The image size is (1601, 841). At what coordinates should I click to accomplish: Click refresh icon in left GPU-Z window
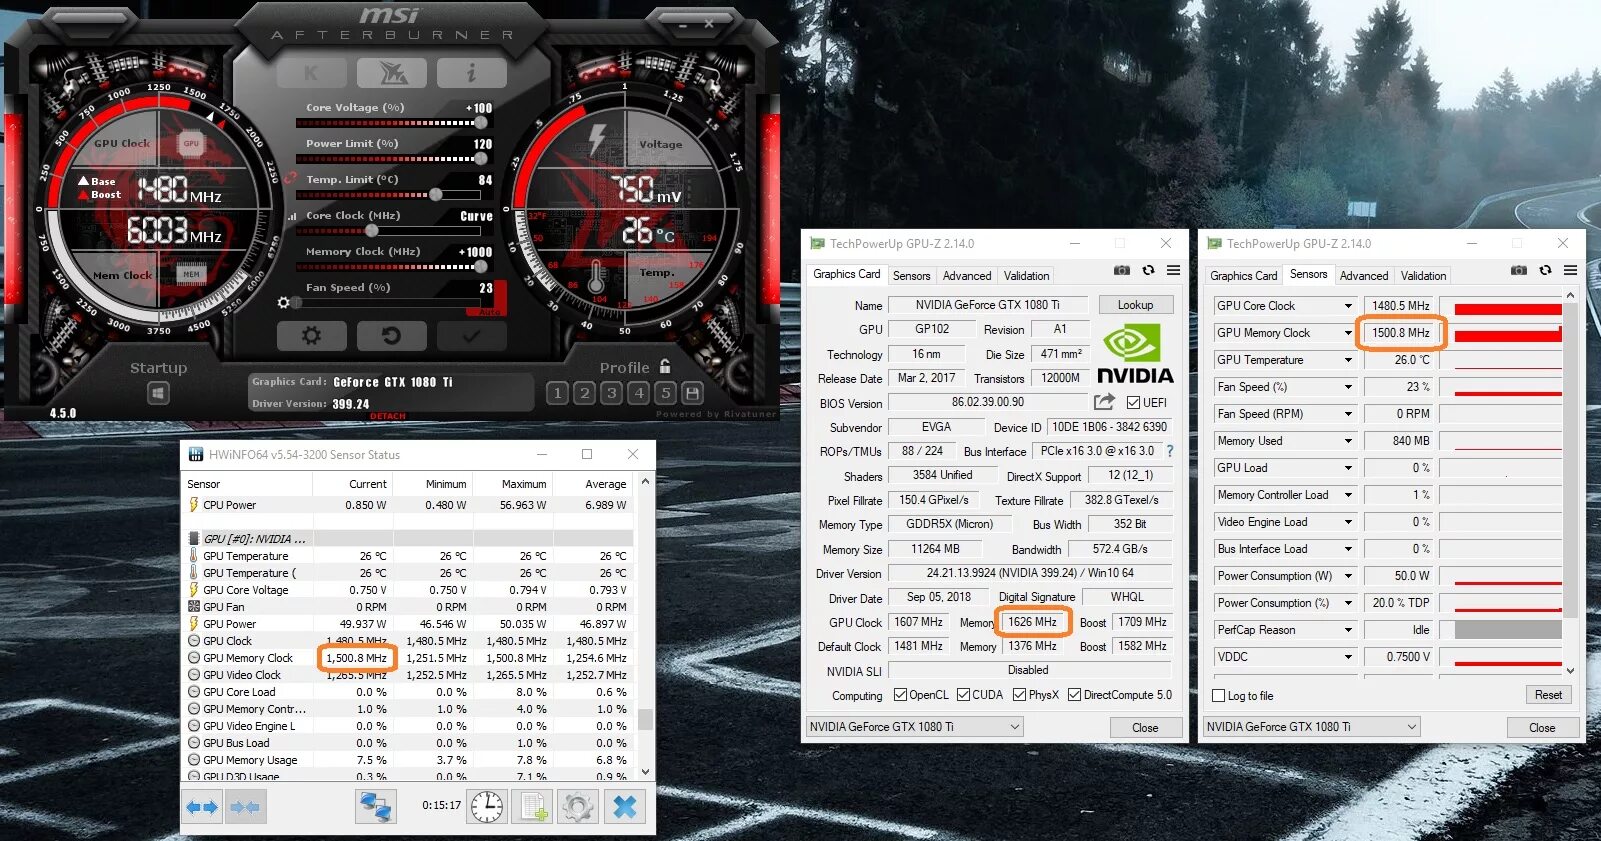[x=1148, y=271]
